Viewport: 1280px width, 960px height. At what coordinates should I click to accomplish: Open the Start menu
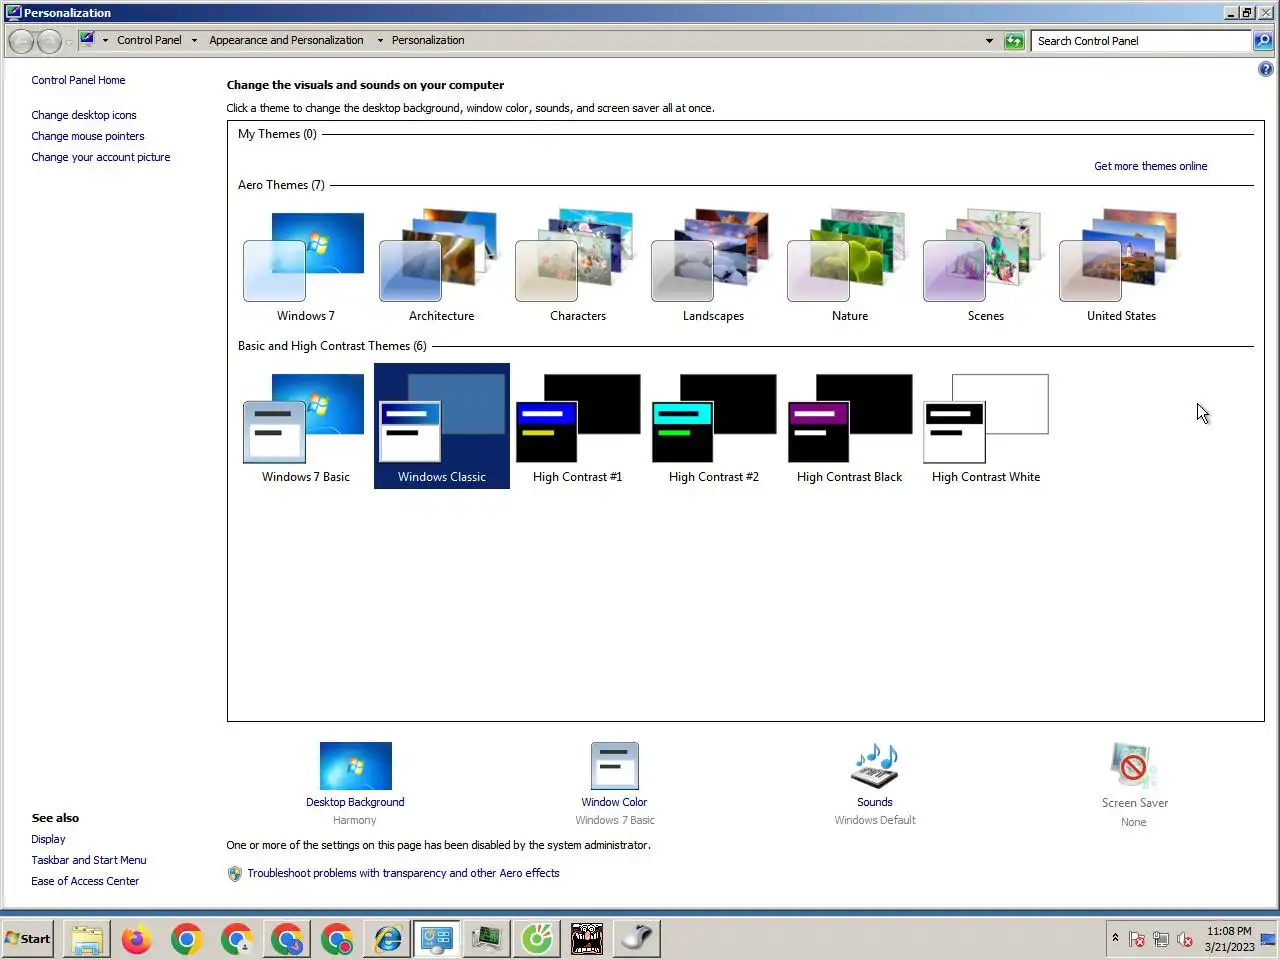(x=28, y=939)
